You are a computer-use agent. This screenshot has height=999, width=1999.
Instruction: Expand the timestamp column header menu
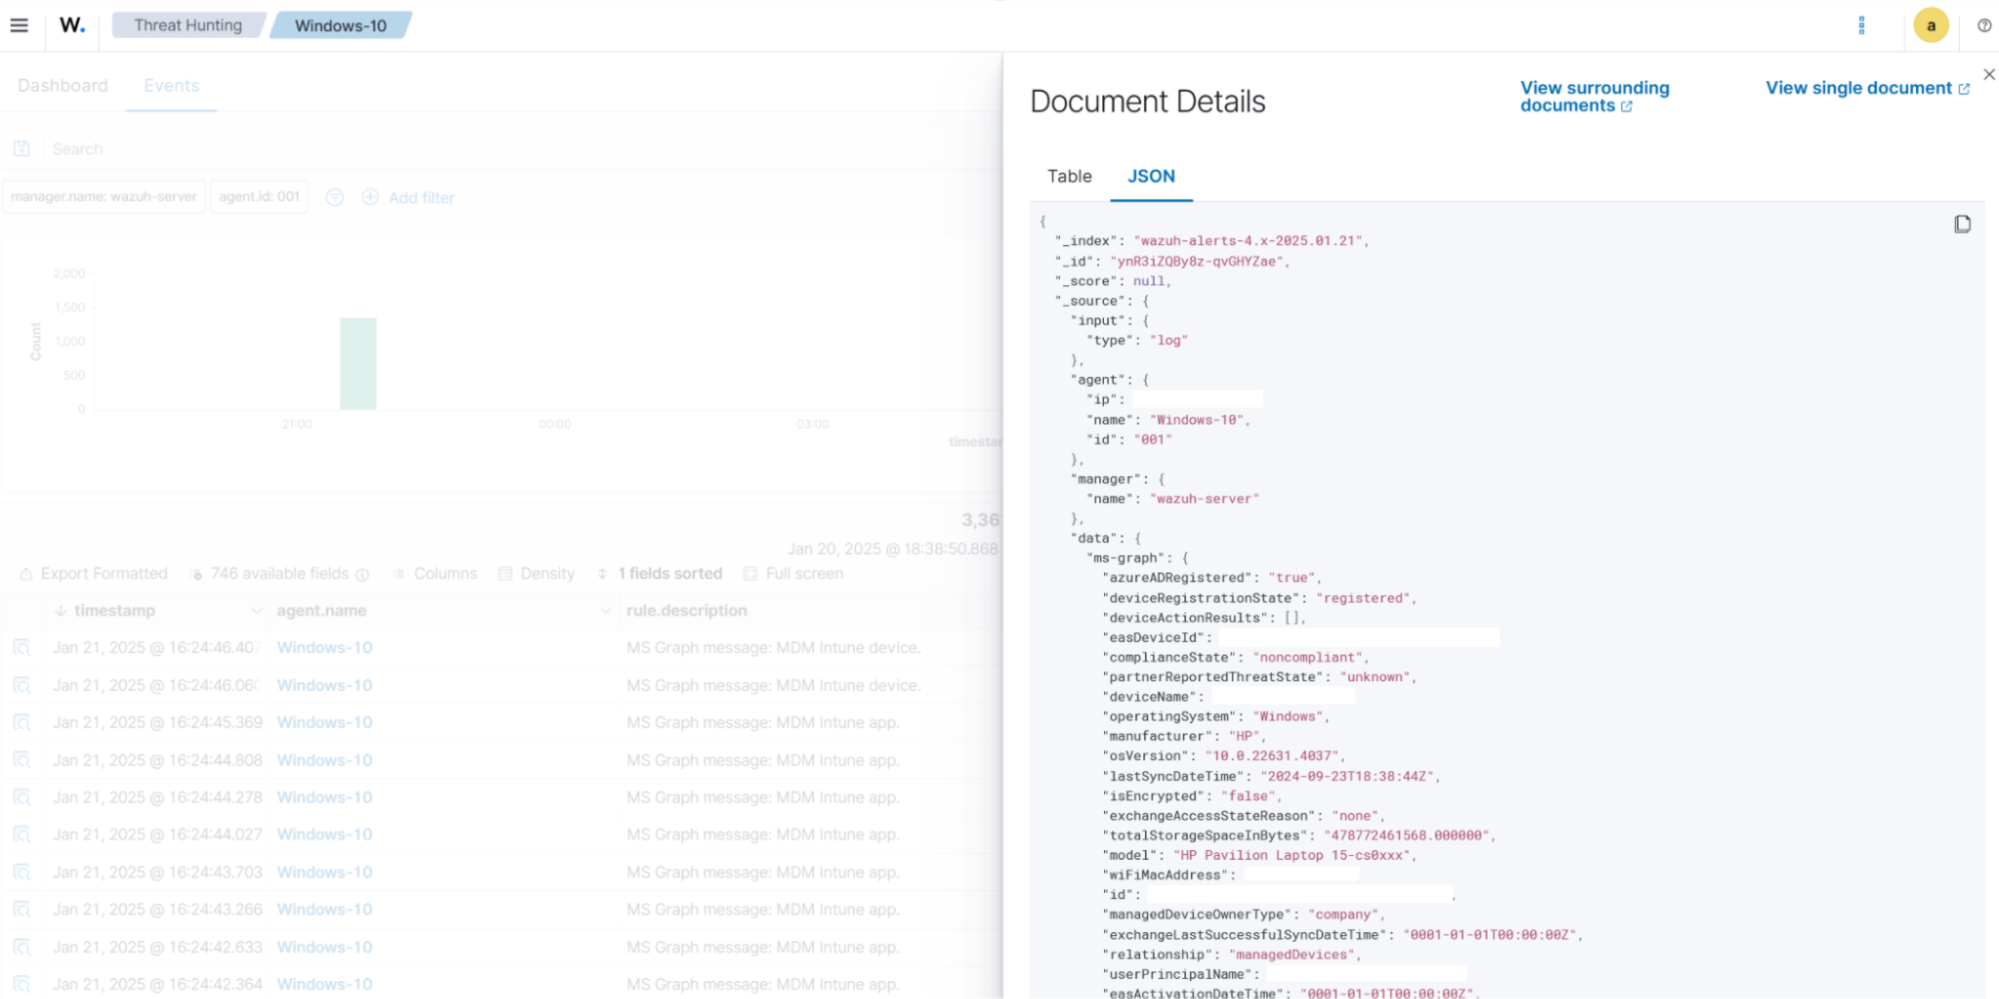[256, 611]
